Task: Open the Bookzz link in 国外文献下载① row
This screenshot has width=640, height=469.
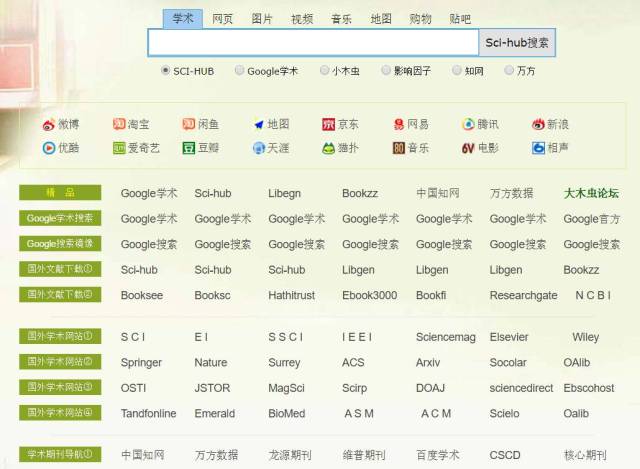Action: click(x=581, y=270)
